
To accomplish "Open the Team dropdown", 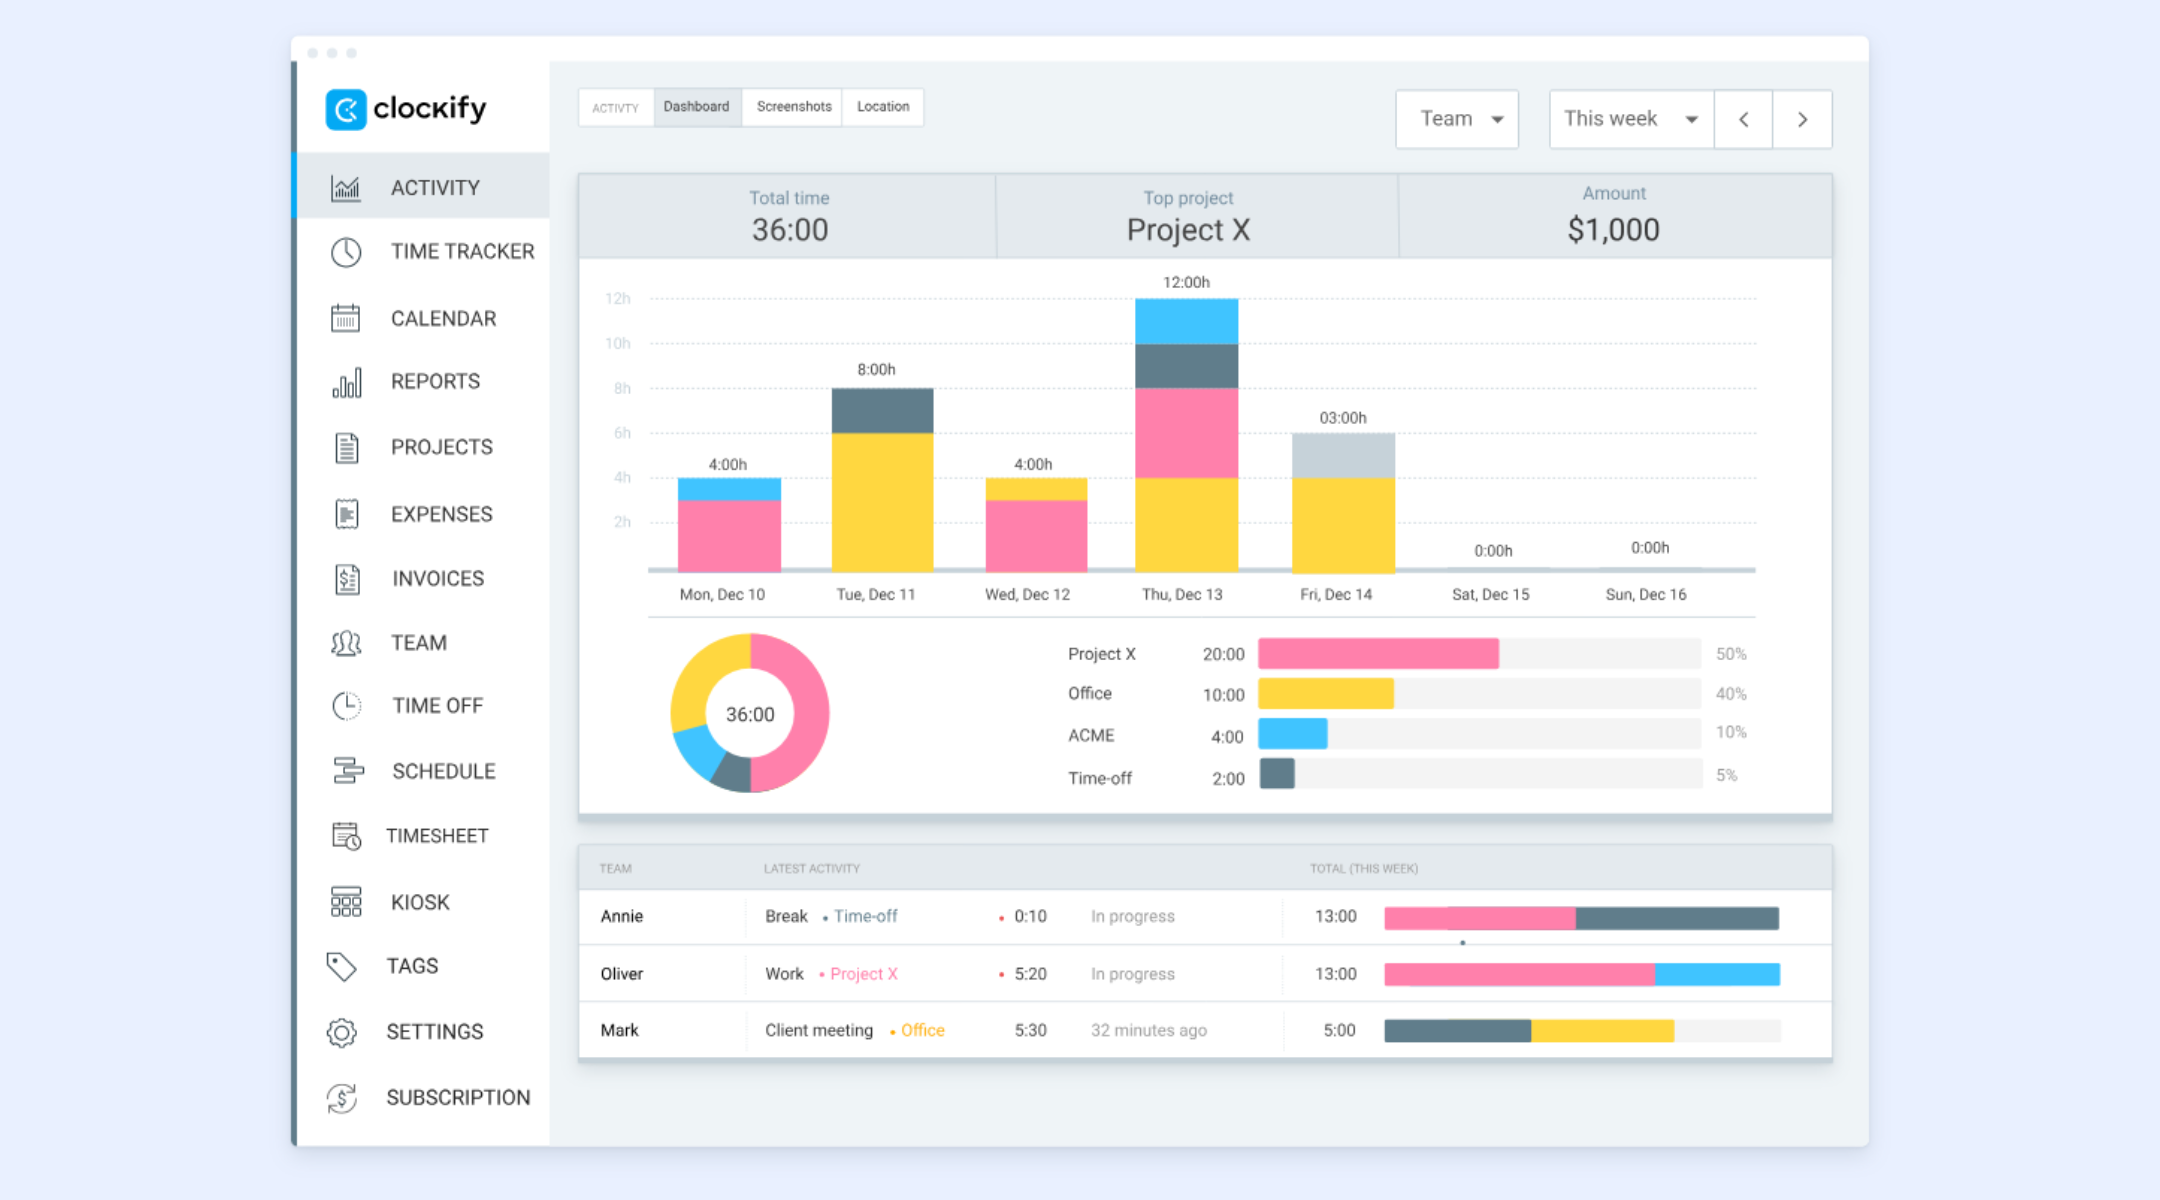I will pos(1457,119).
